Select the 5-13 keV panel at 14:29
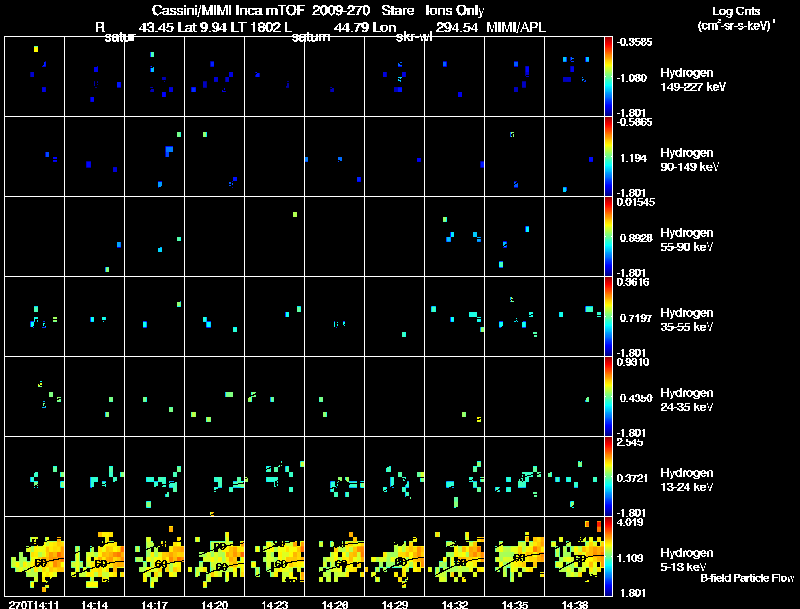Image resolution: width=800 pixels, height=609 pixels. coord(395,556)
